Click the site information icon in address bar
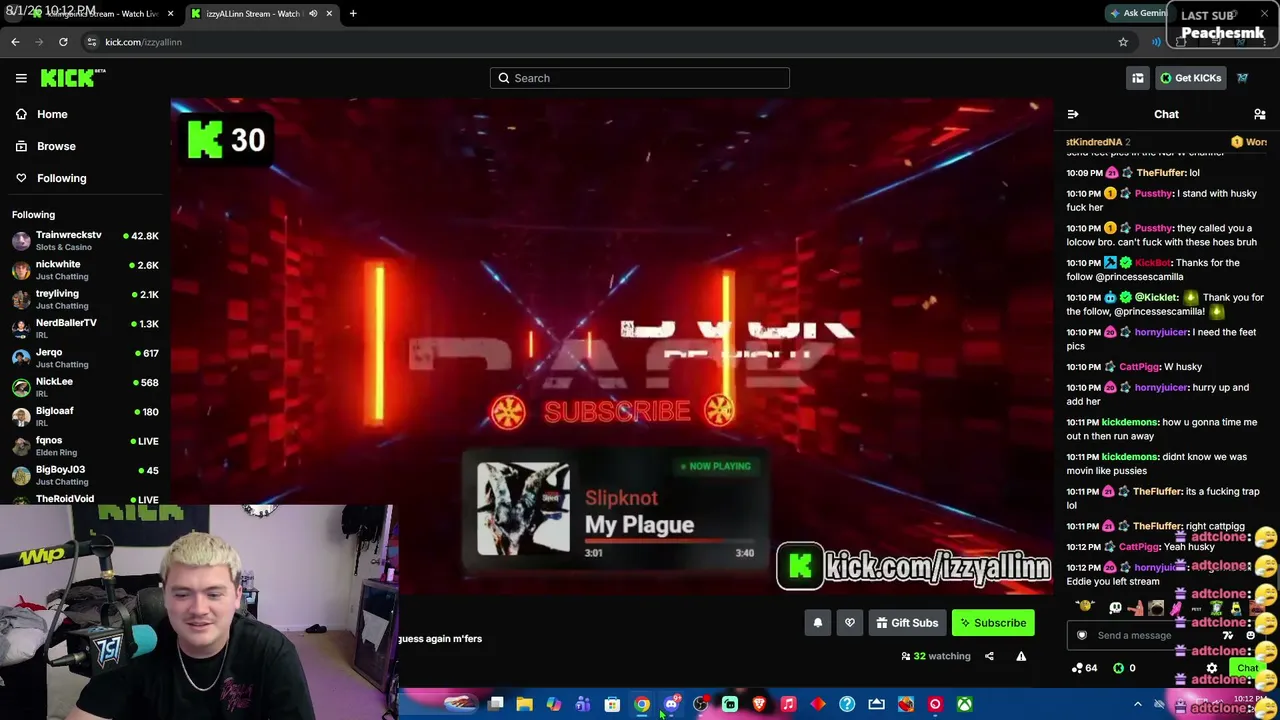Viewport: 1280px width, 720px height. point(91,42)
